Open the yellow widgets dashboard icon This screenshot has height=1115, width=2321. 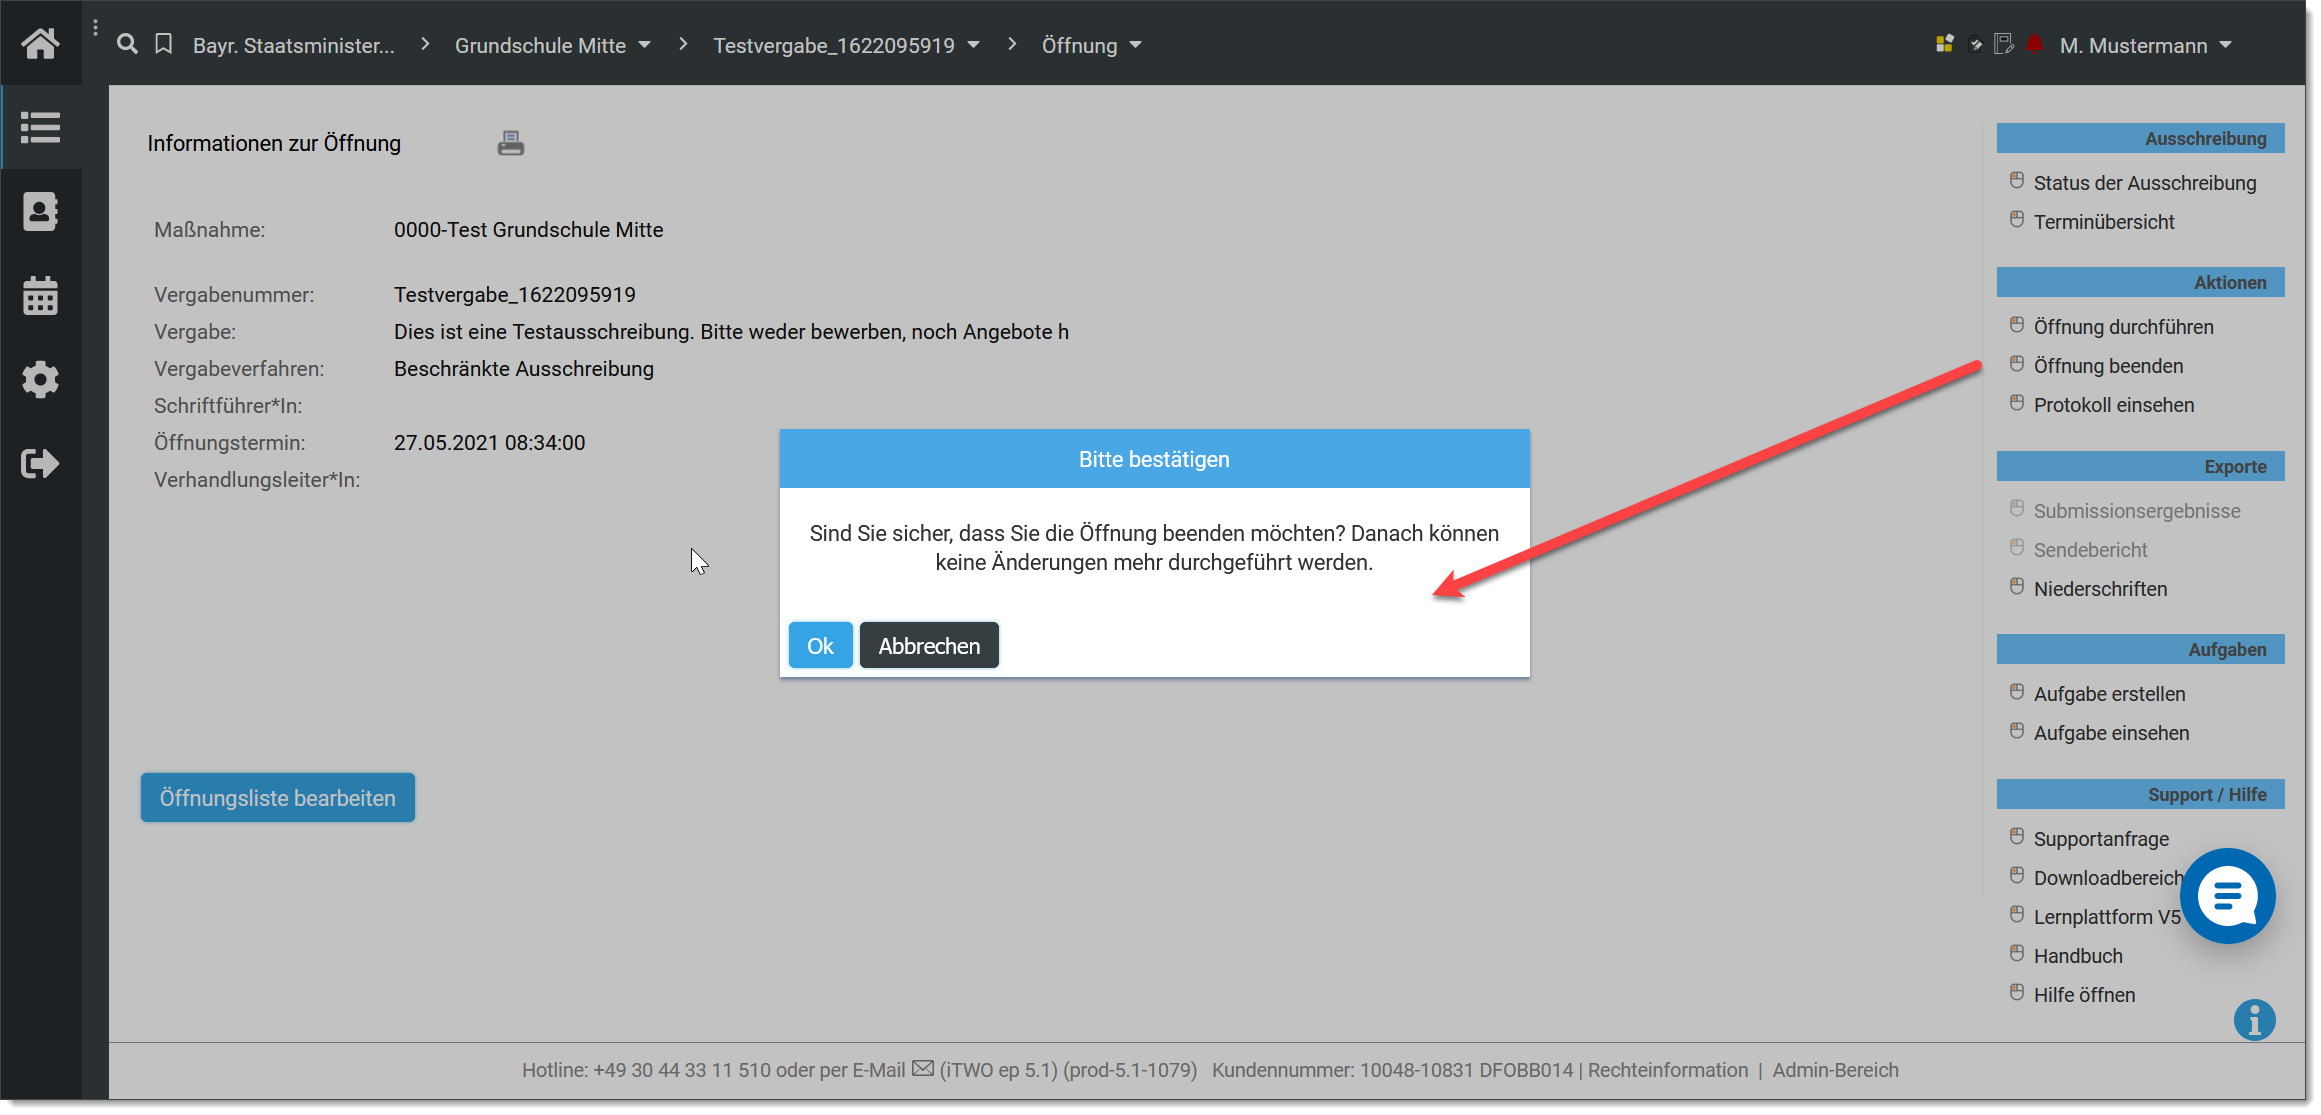tap(1944, 44)
